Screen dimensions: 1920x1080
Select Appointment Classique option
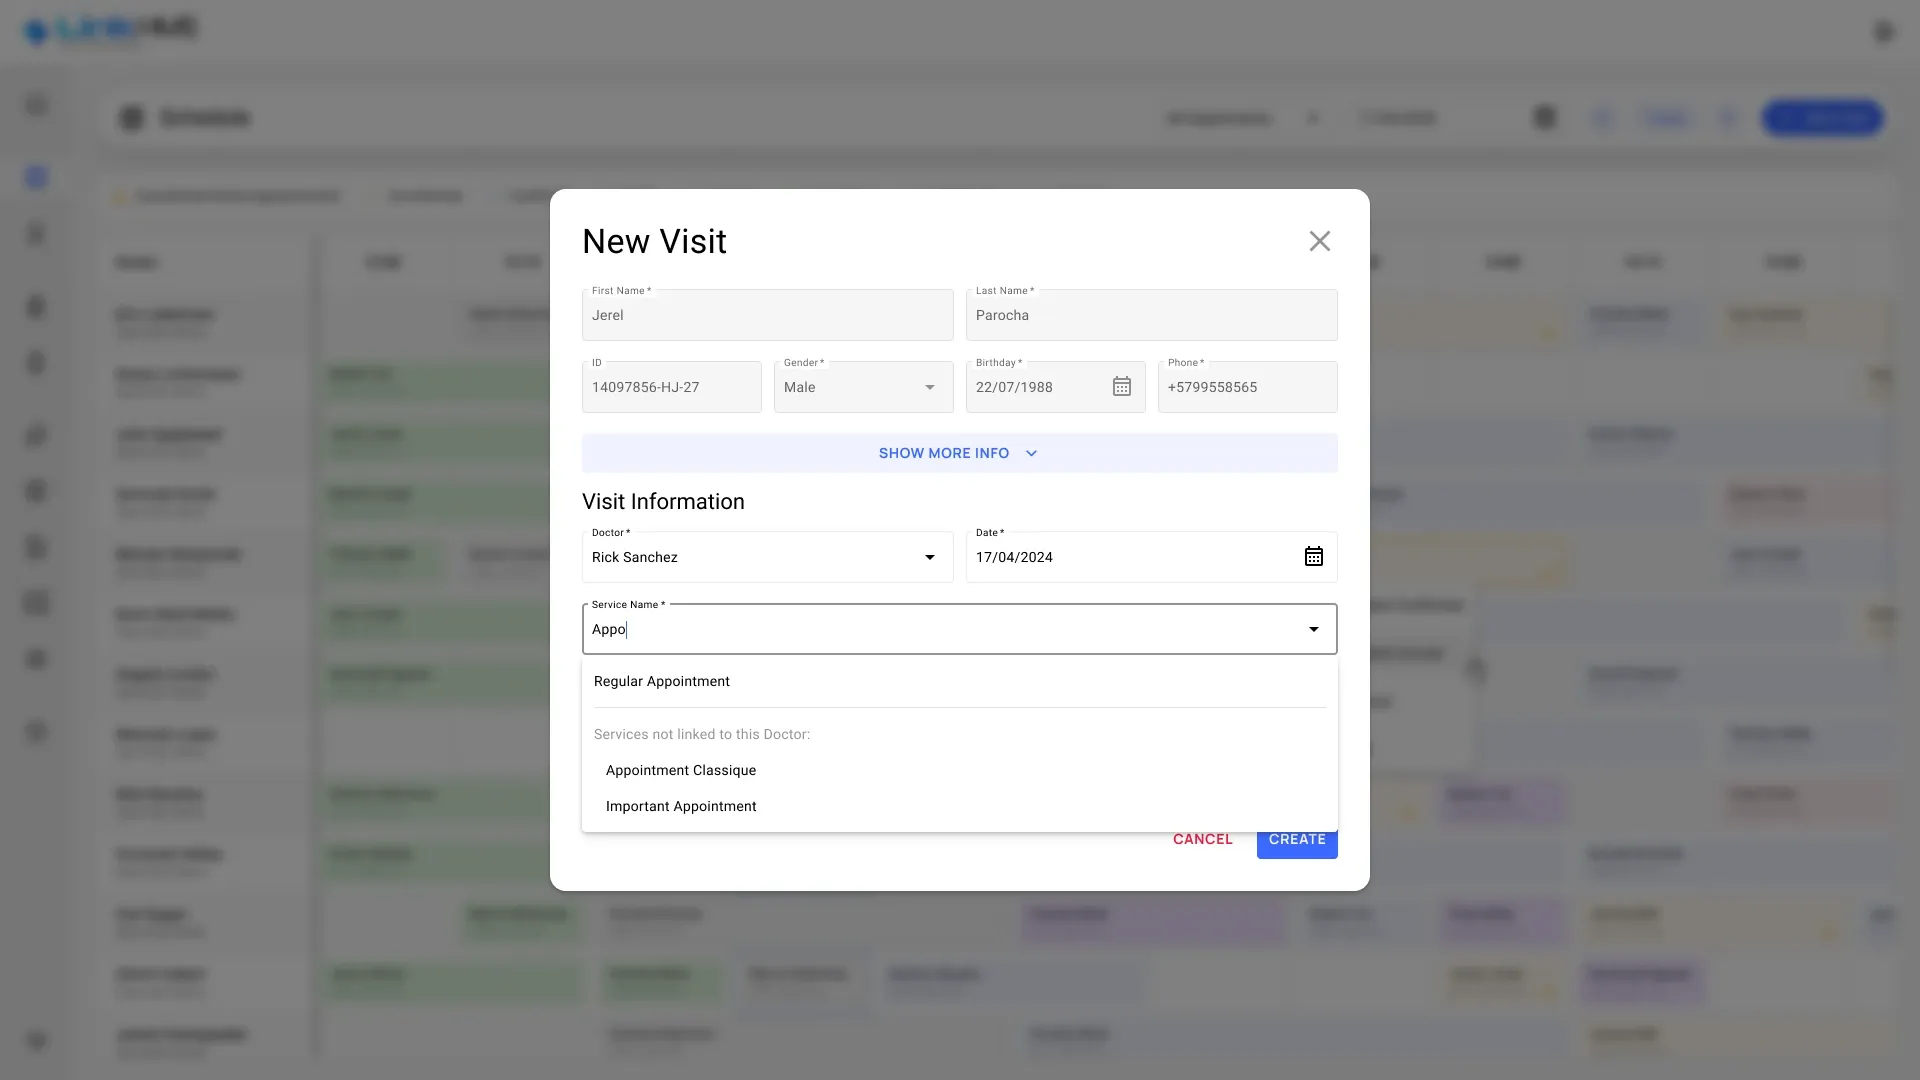tap(960, 770)
